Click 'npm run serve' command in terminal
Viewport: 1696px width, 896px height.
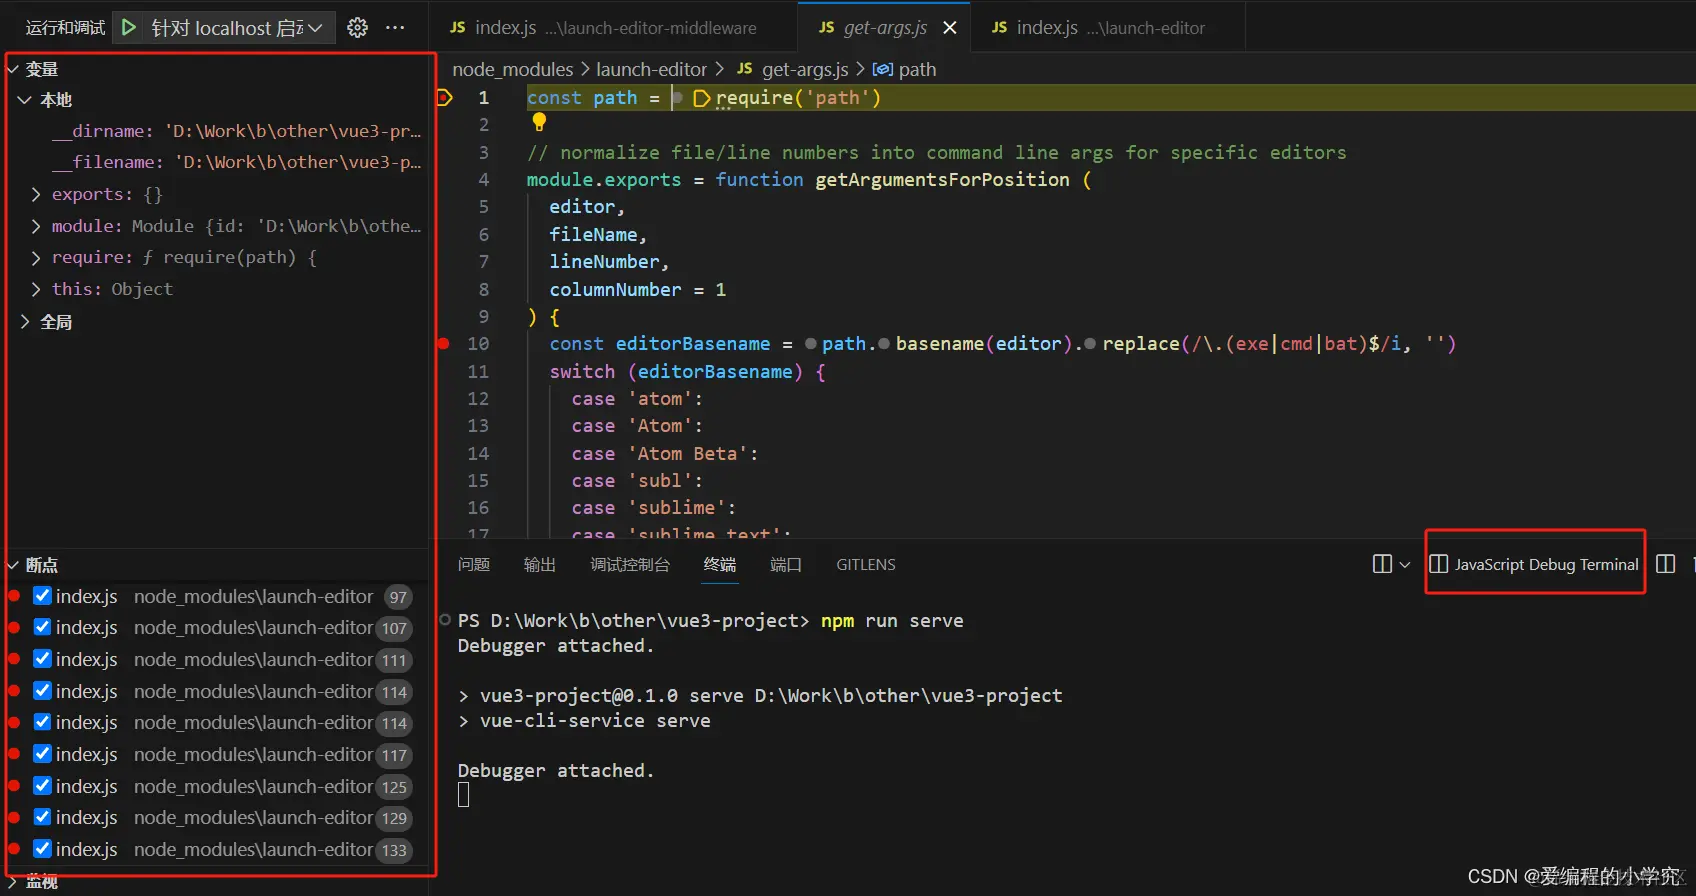click(892, 620)
